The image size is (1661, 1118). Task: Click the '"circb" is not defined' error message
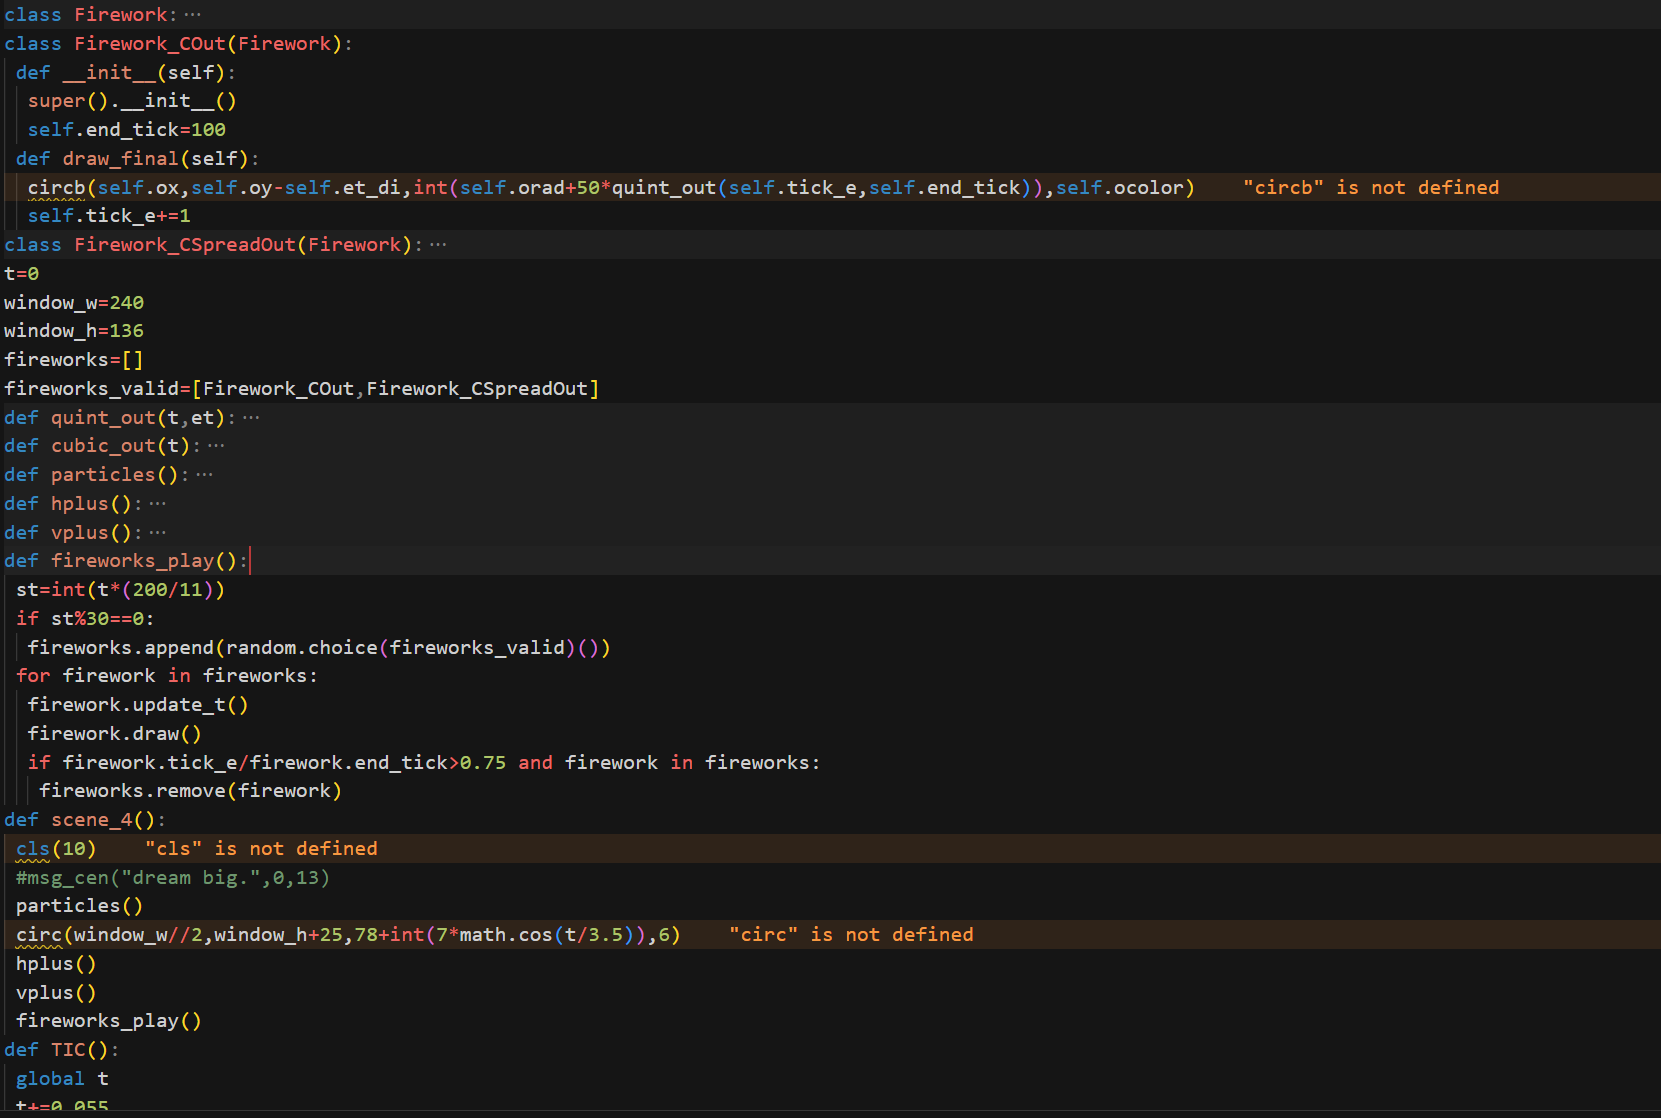pos(1370,188)
